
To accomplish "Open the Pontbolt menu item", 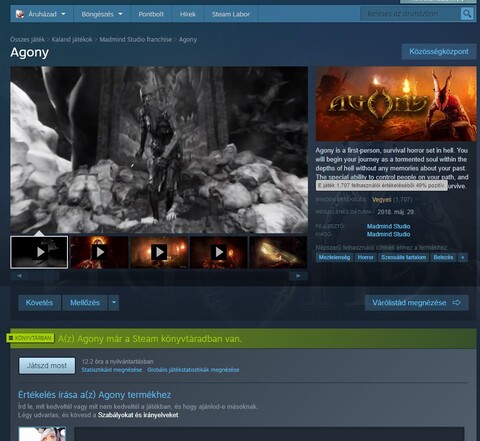I will [151, 14].
